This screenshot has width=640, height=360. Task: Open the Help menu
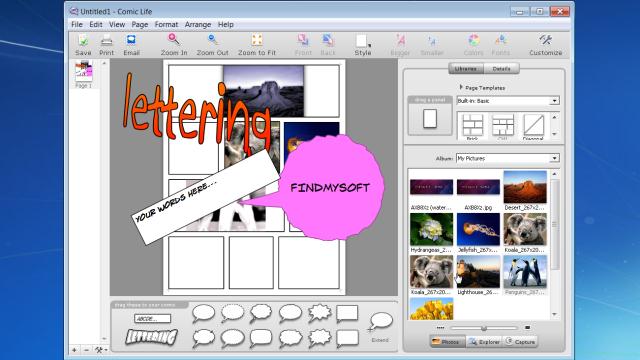pos(226,24)
